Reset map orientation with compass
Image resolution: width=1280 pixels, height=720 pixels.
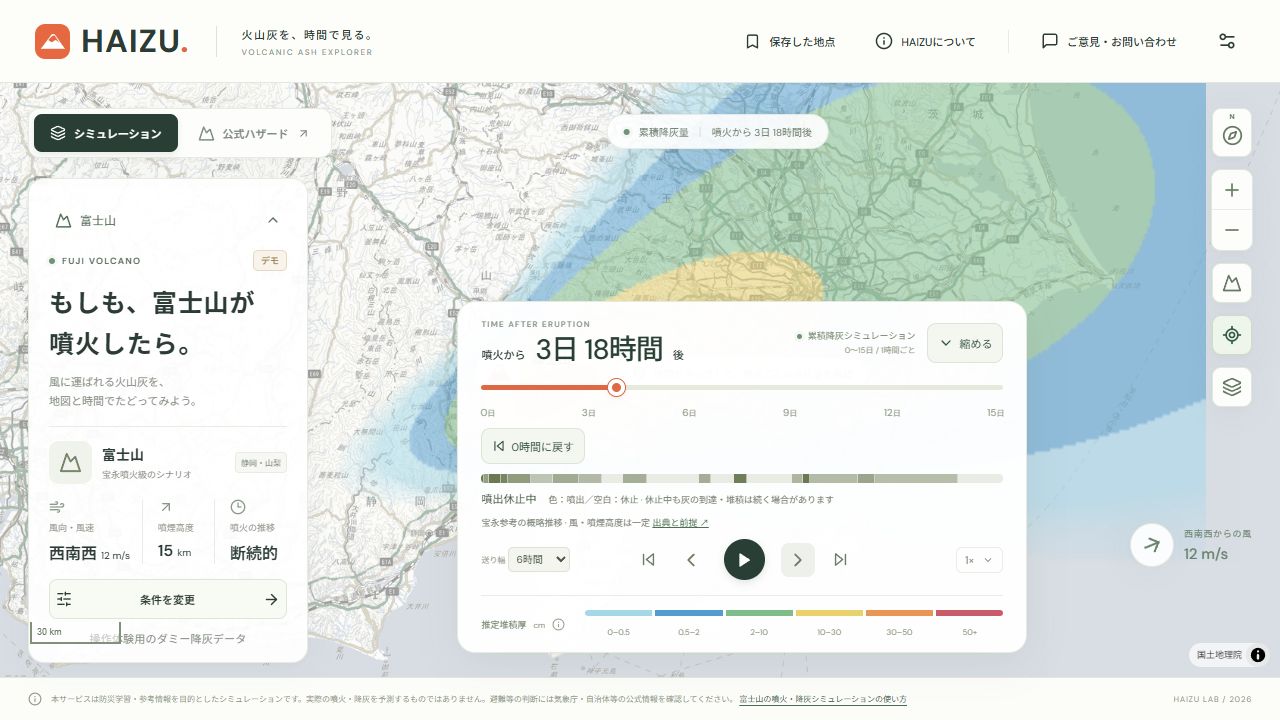point(1232,133)
